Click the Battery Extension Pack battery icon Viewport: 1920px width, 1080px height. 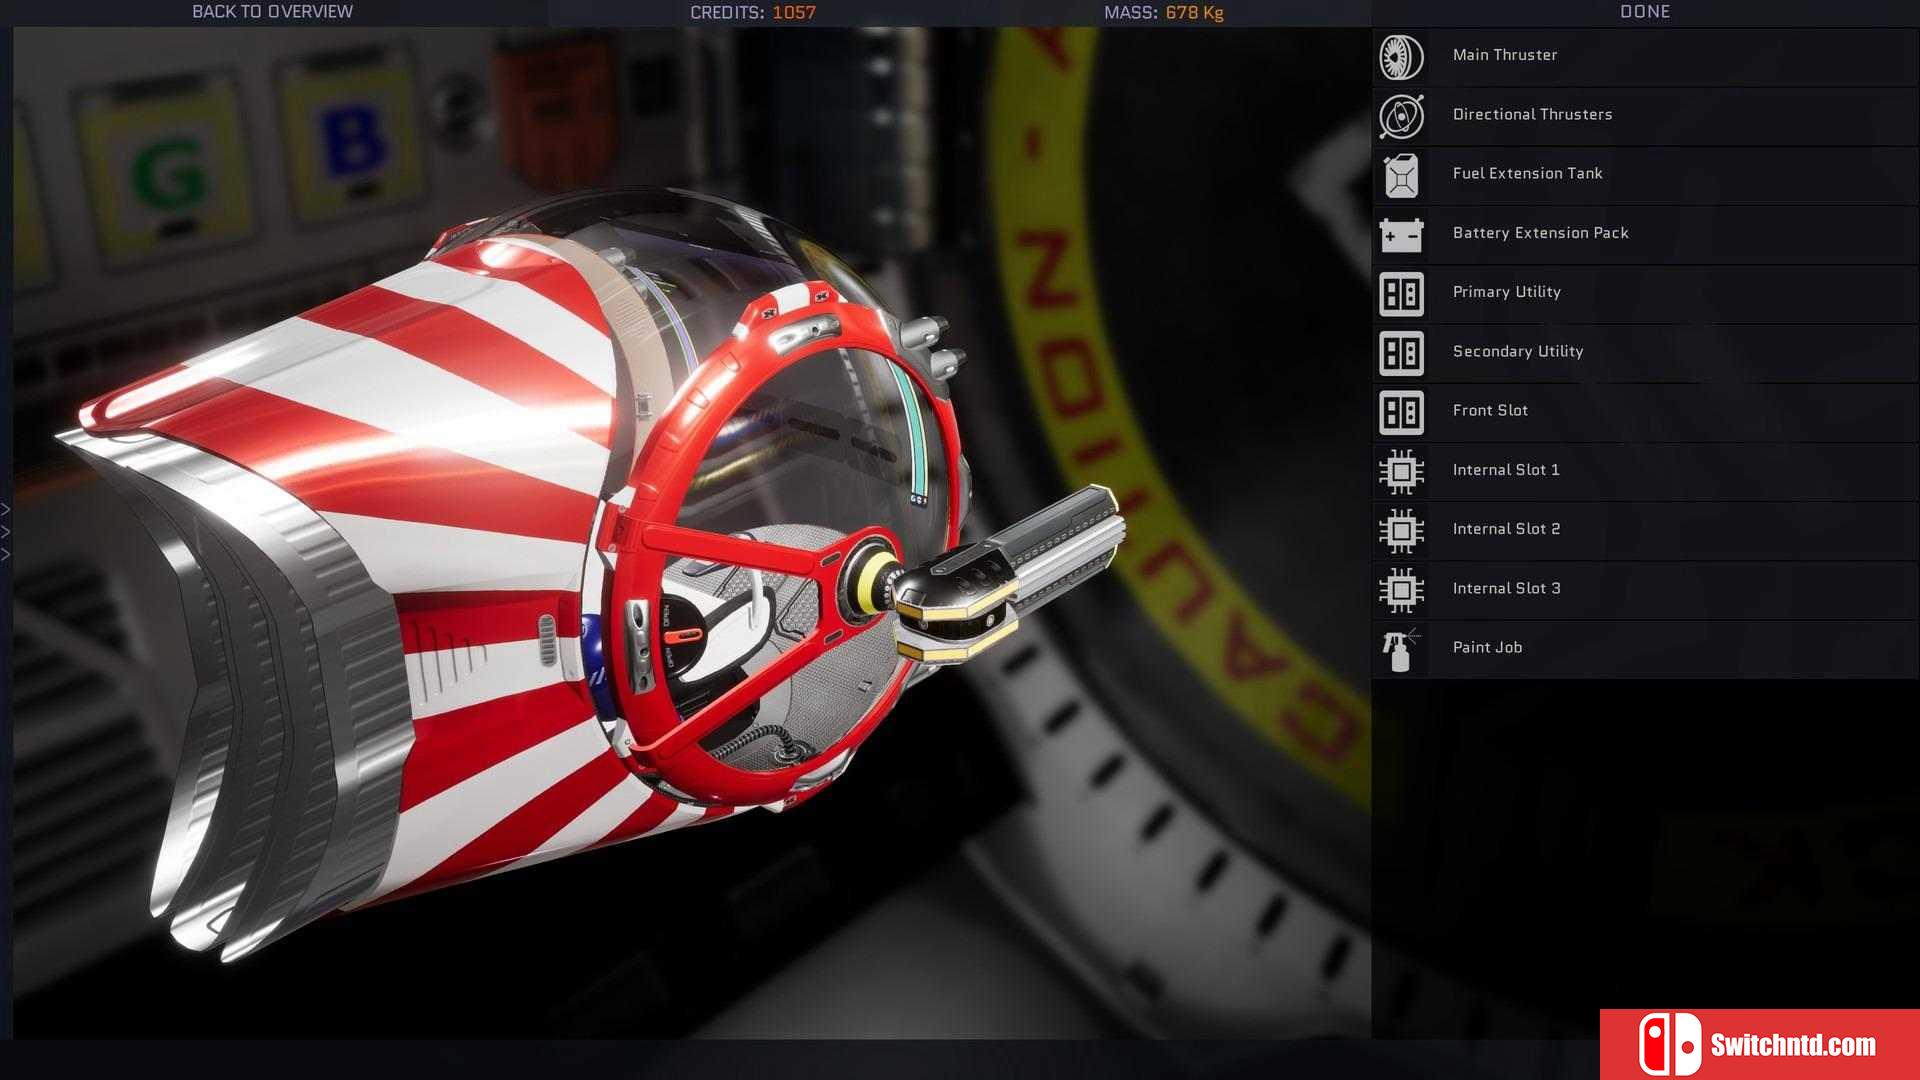pyautogui.click(x=1401, y=235)
